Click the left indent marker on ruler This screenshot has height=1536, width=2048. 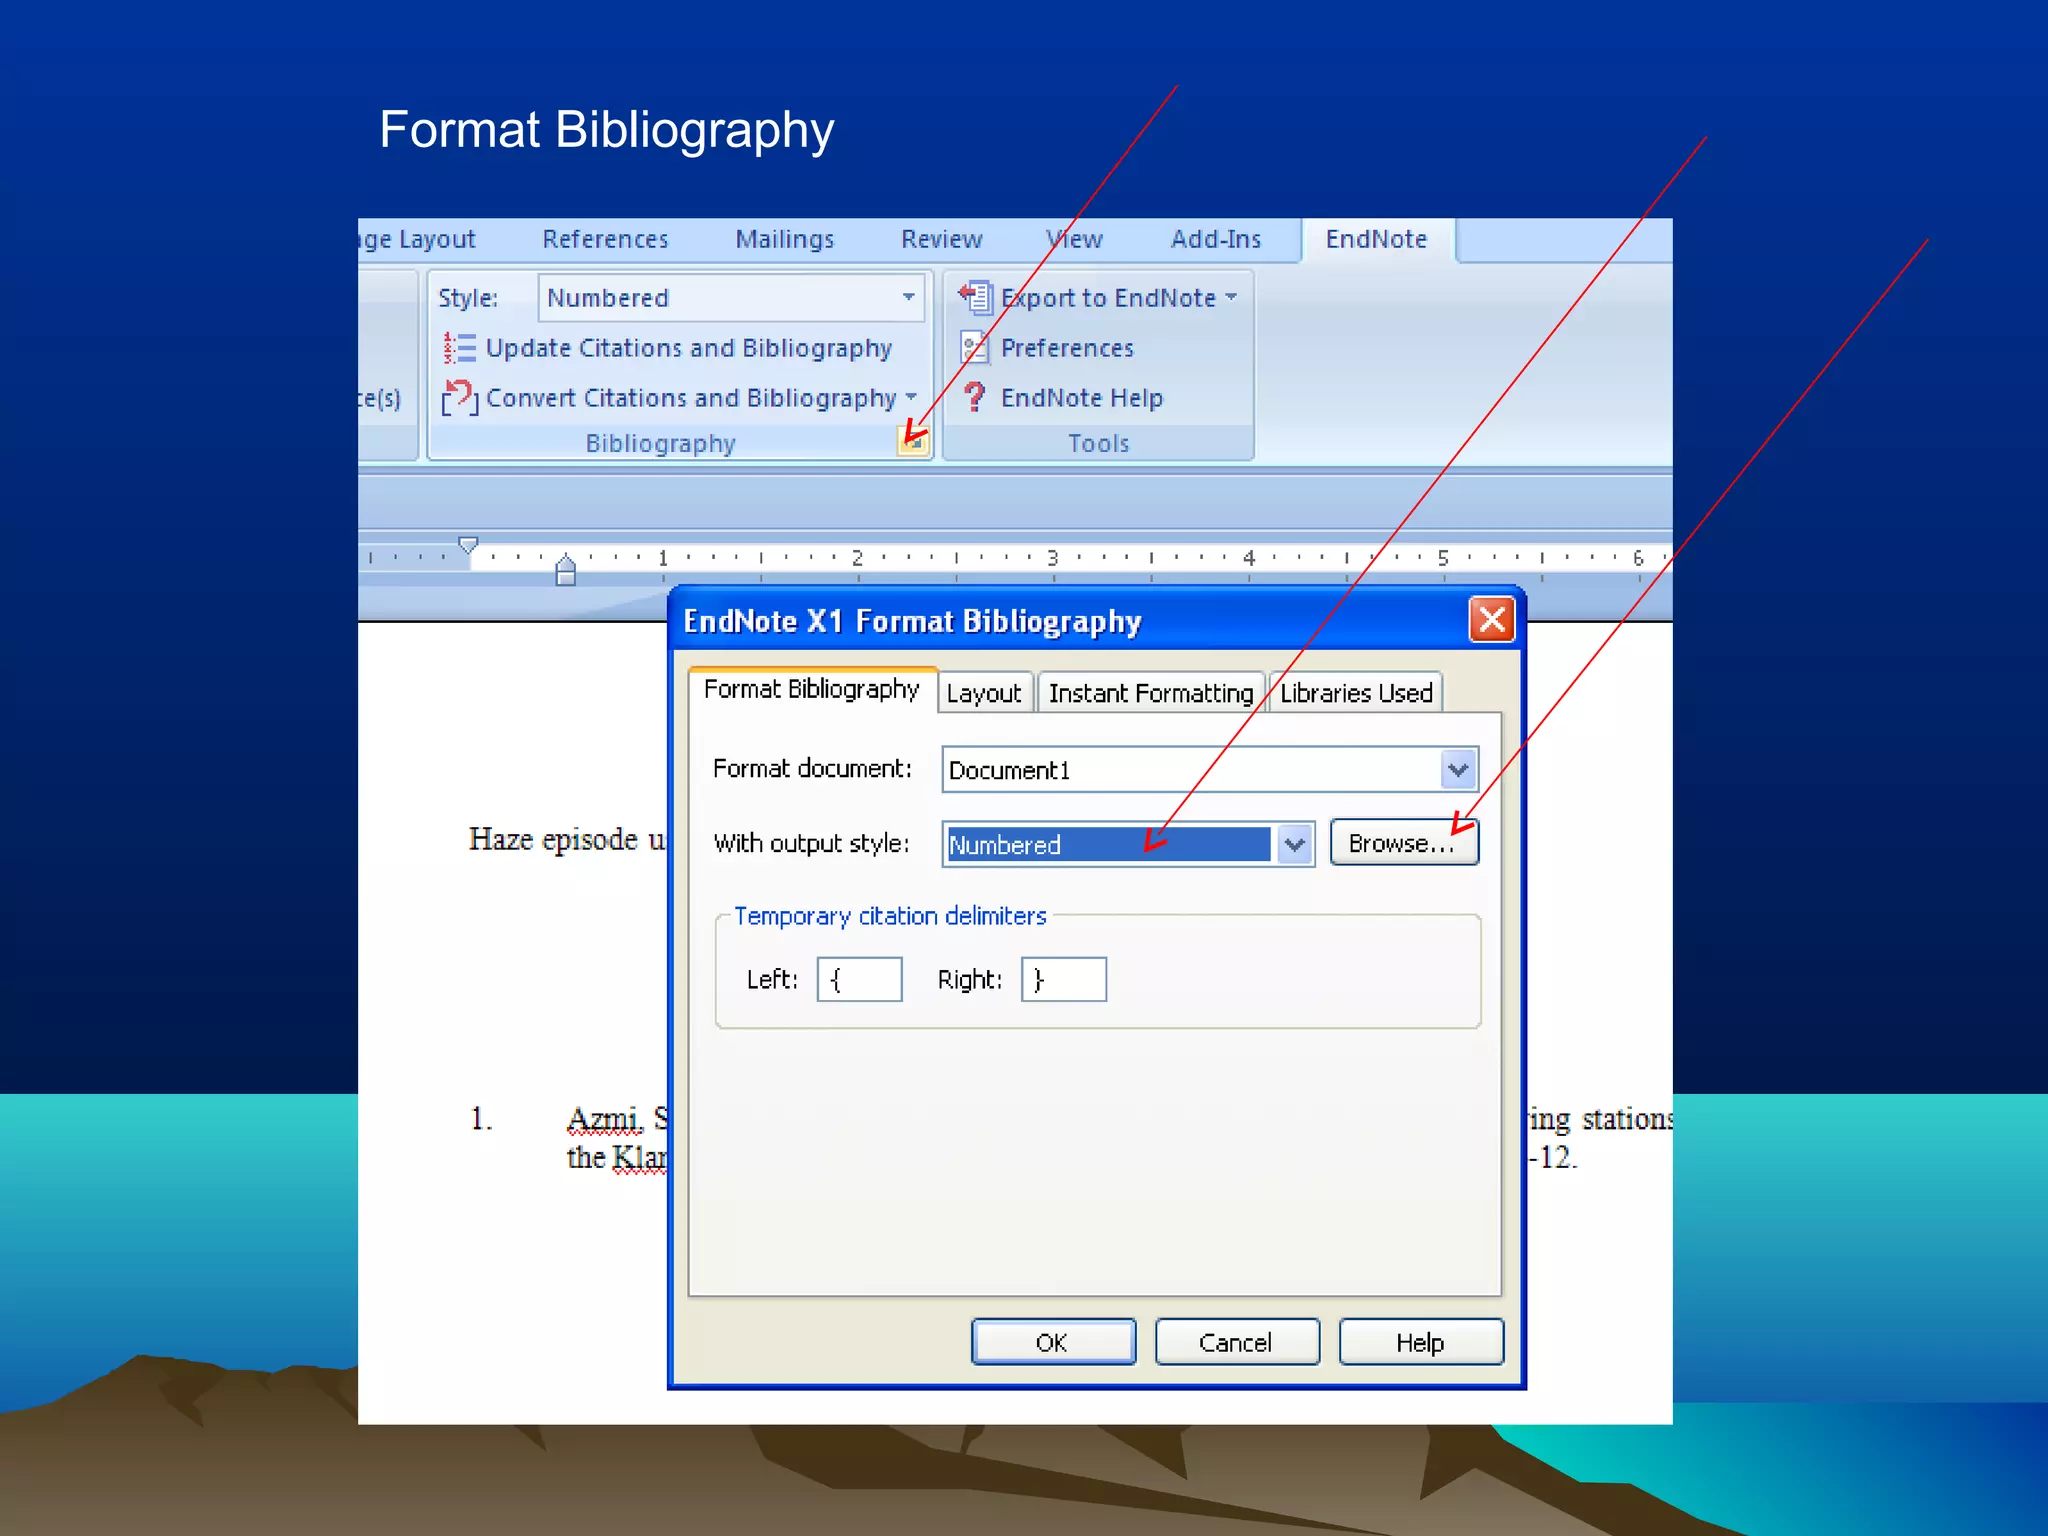tap(565, 570)
